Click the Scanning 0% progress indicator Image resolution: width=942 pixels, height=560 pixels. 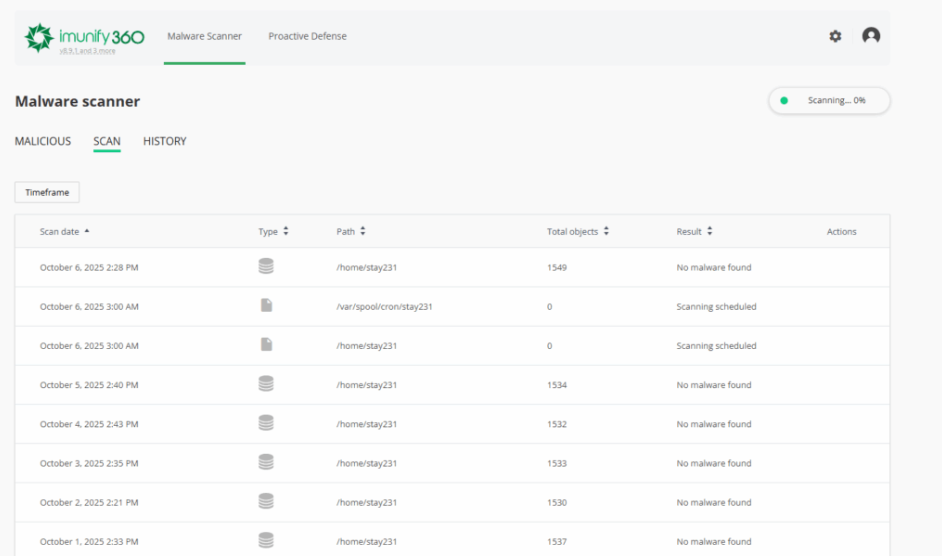(829, 100)
